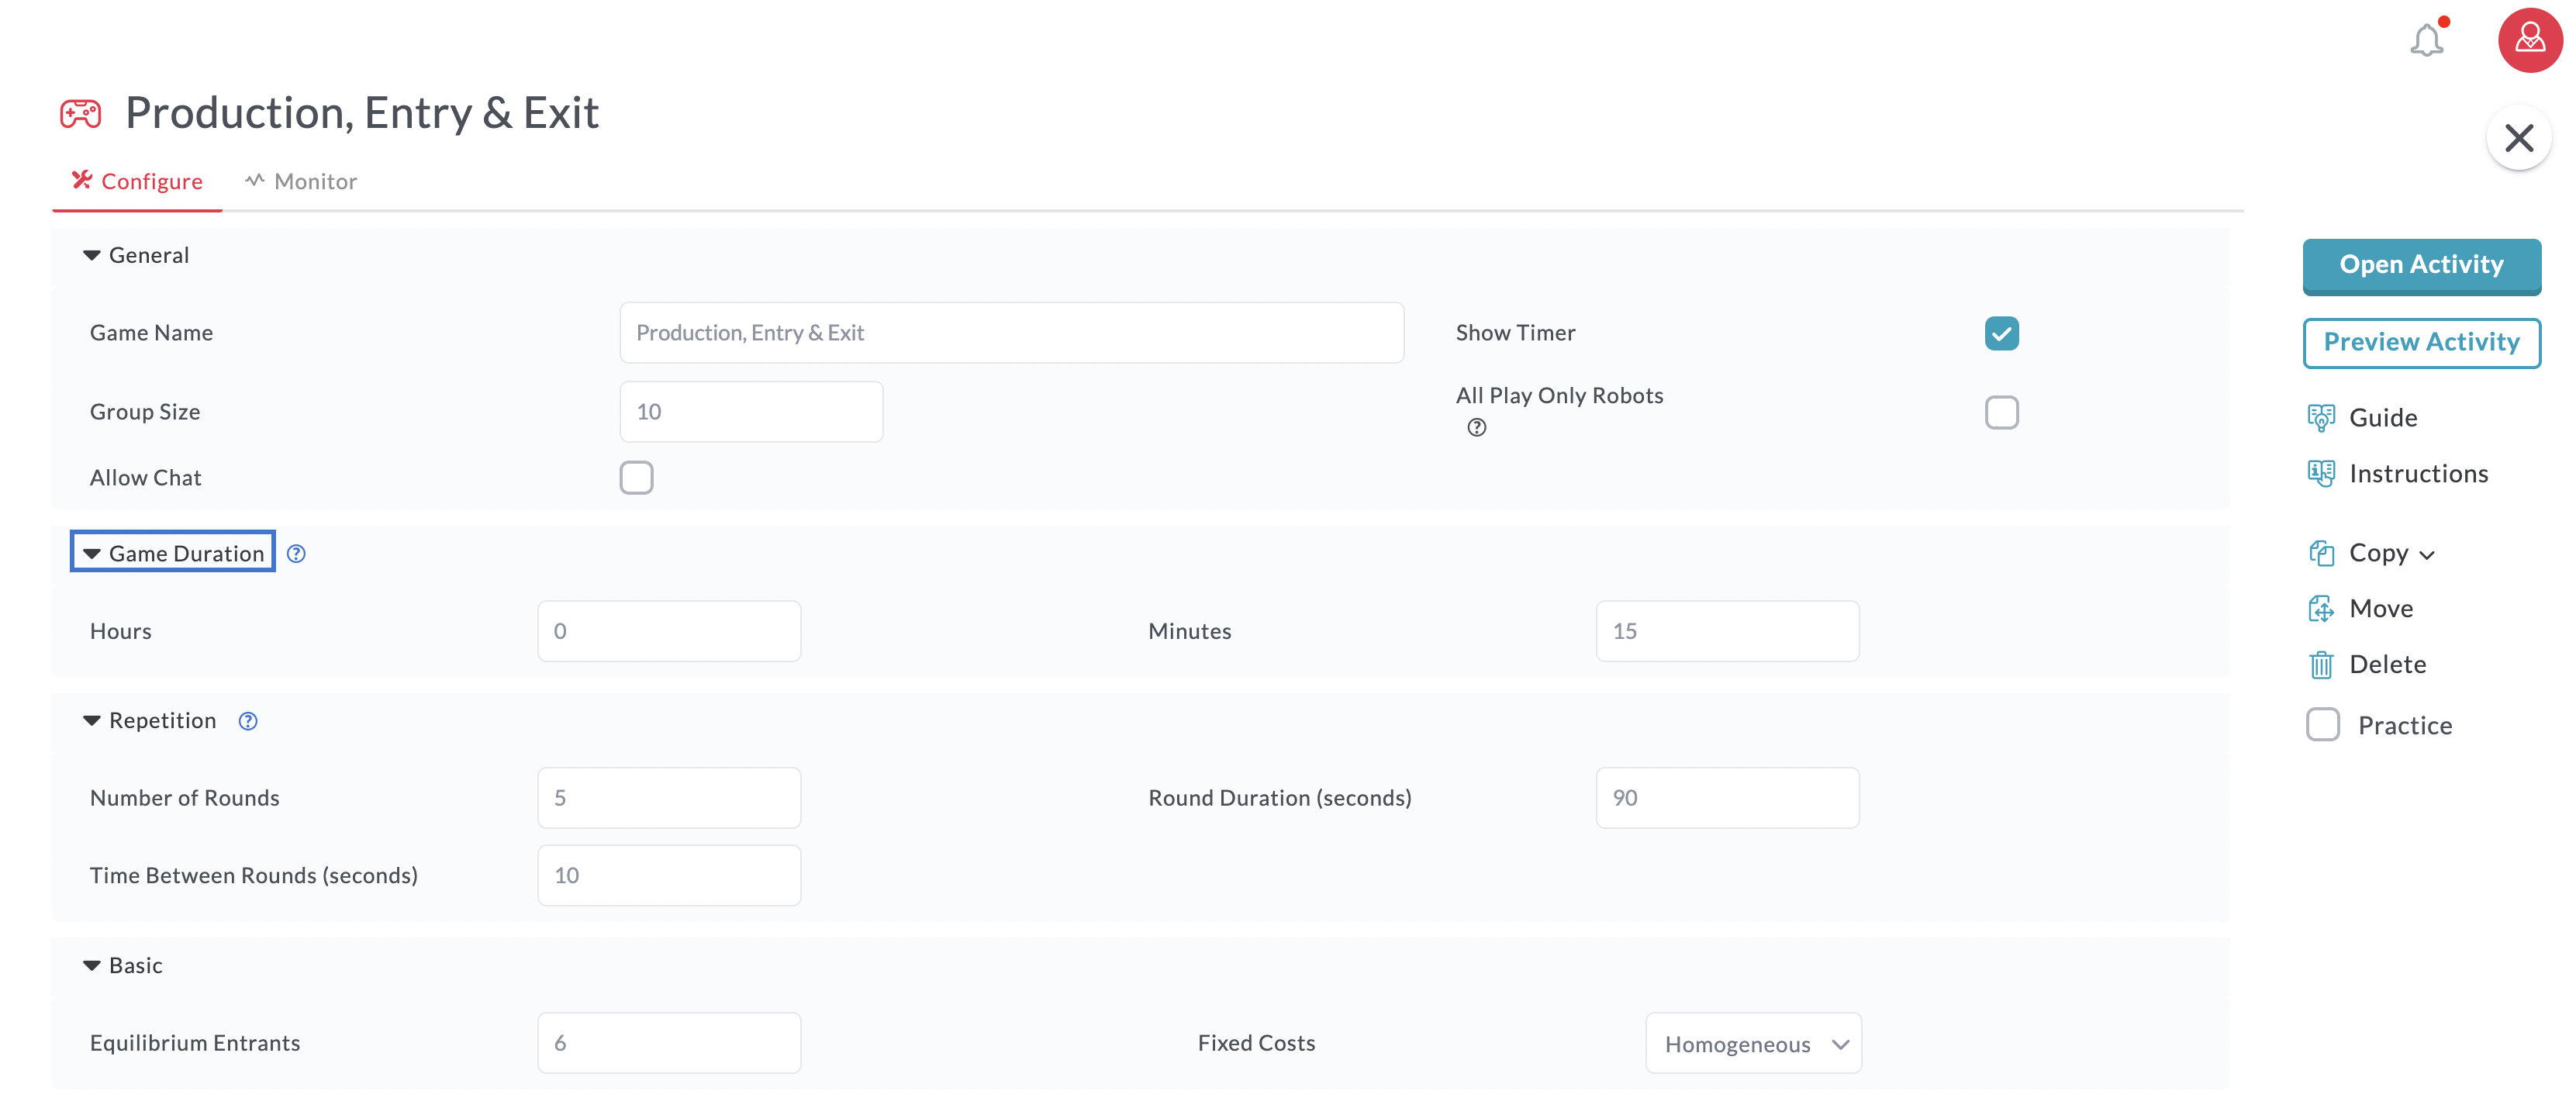Image resolution: width=2576 pixels, height=1098 pixels.
Task: Click the Preview Activity button
Action: pyautogui.click(x=2421, y=343)
